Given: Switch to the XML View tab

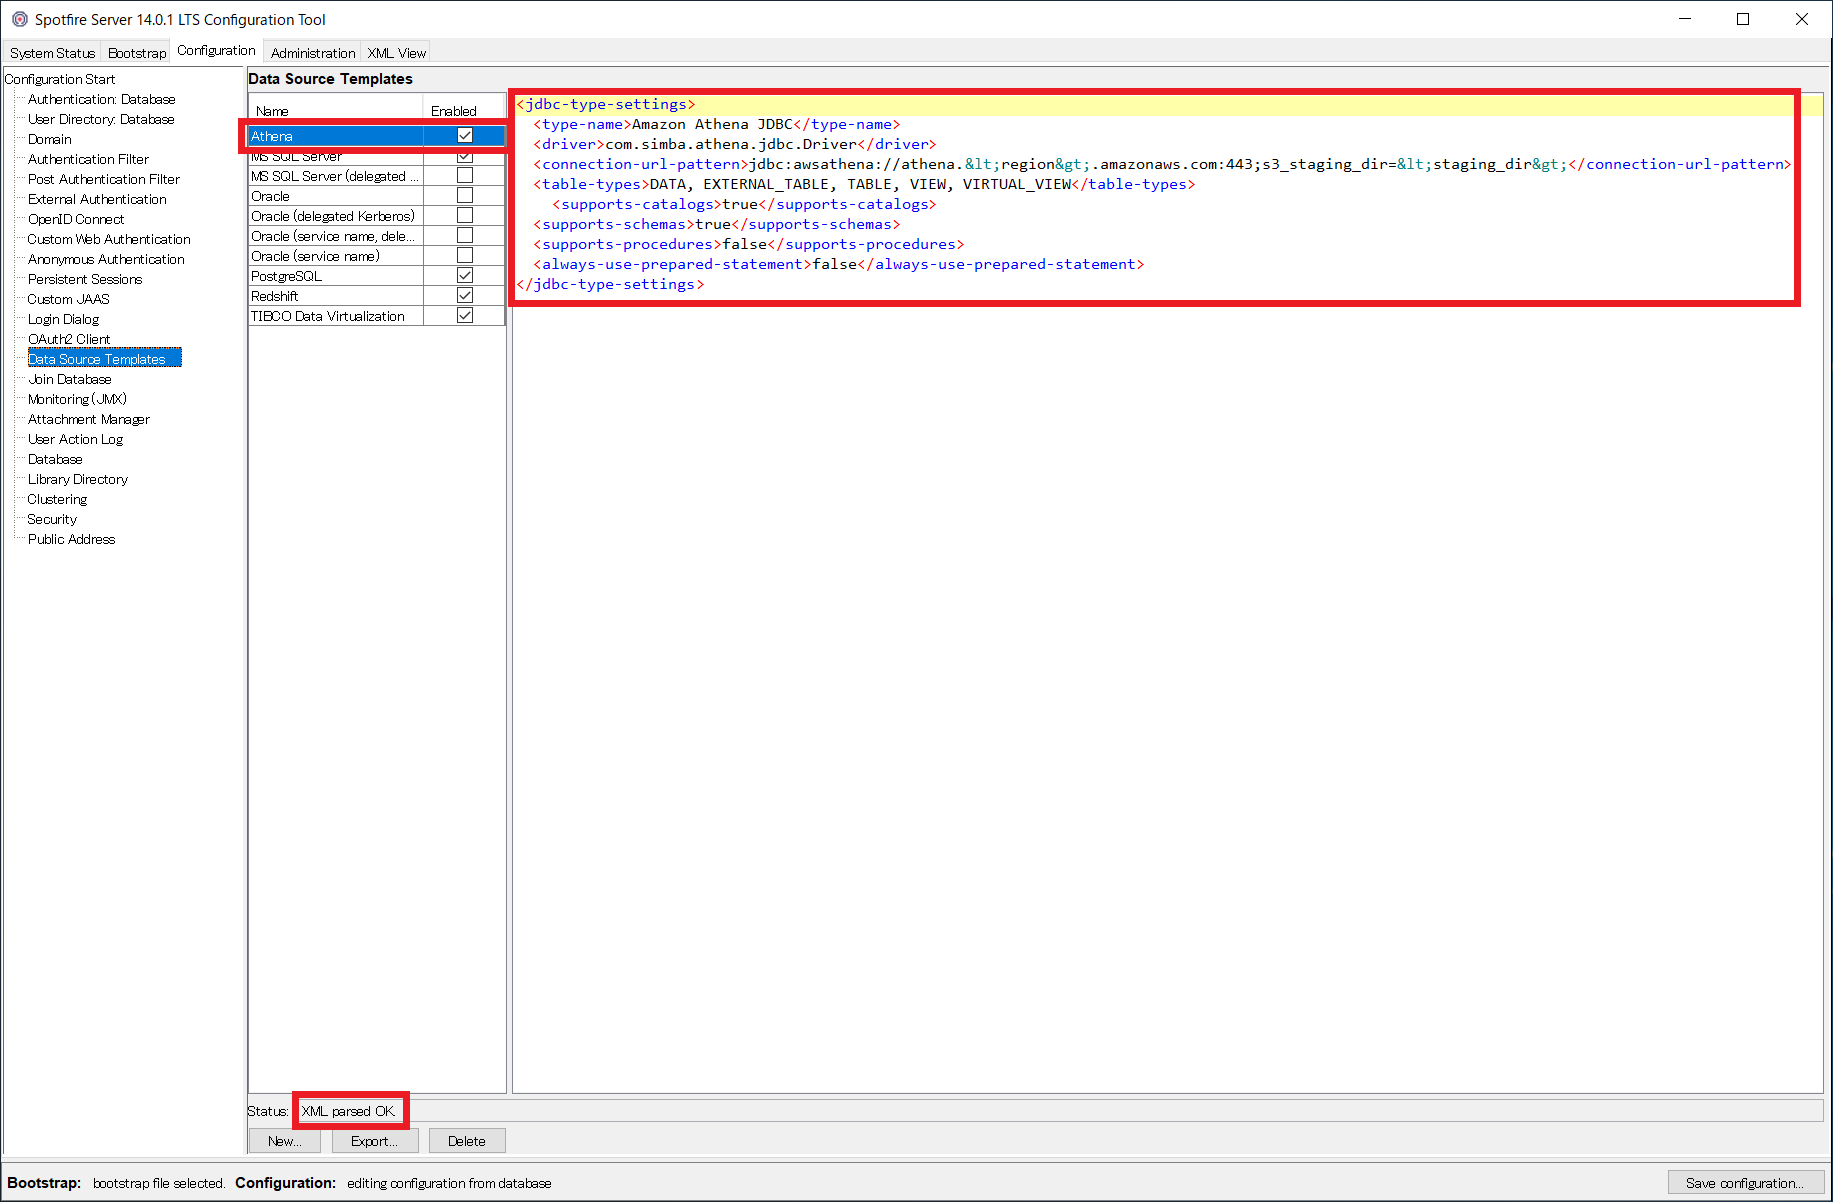Looking at the screenshot, I should pos(396,53).
